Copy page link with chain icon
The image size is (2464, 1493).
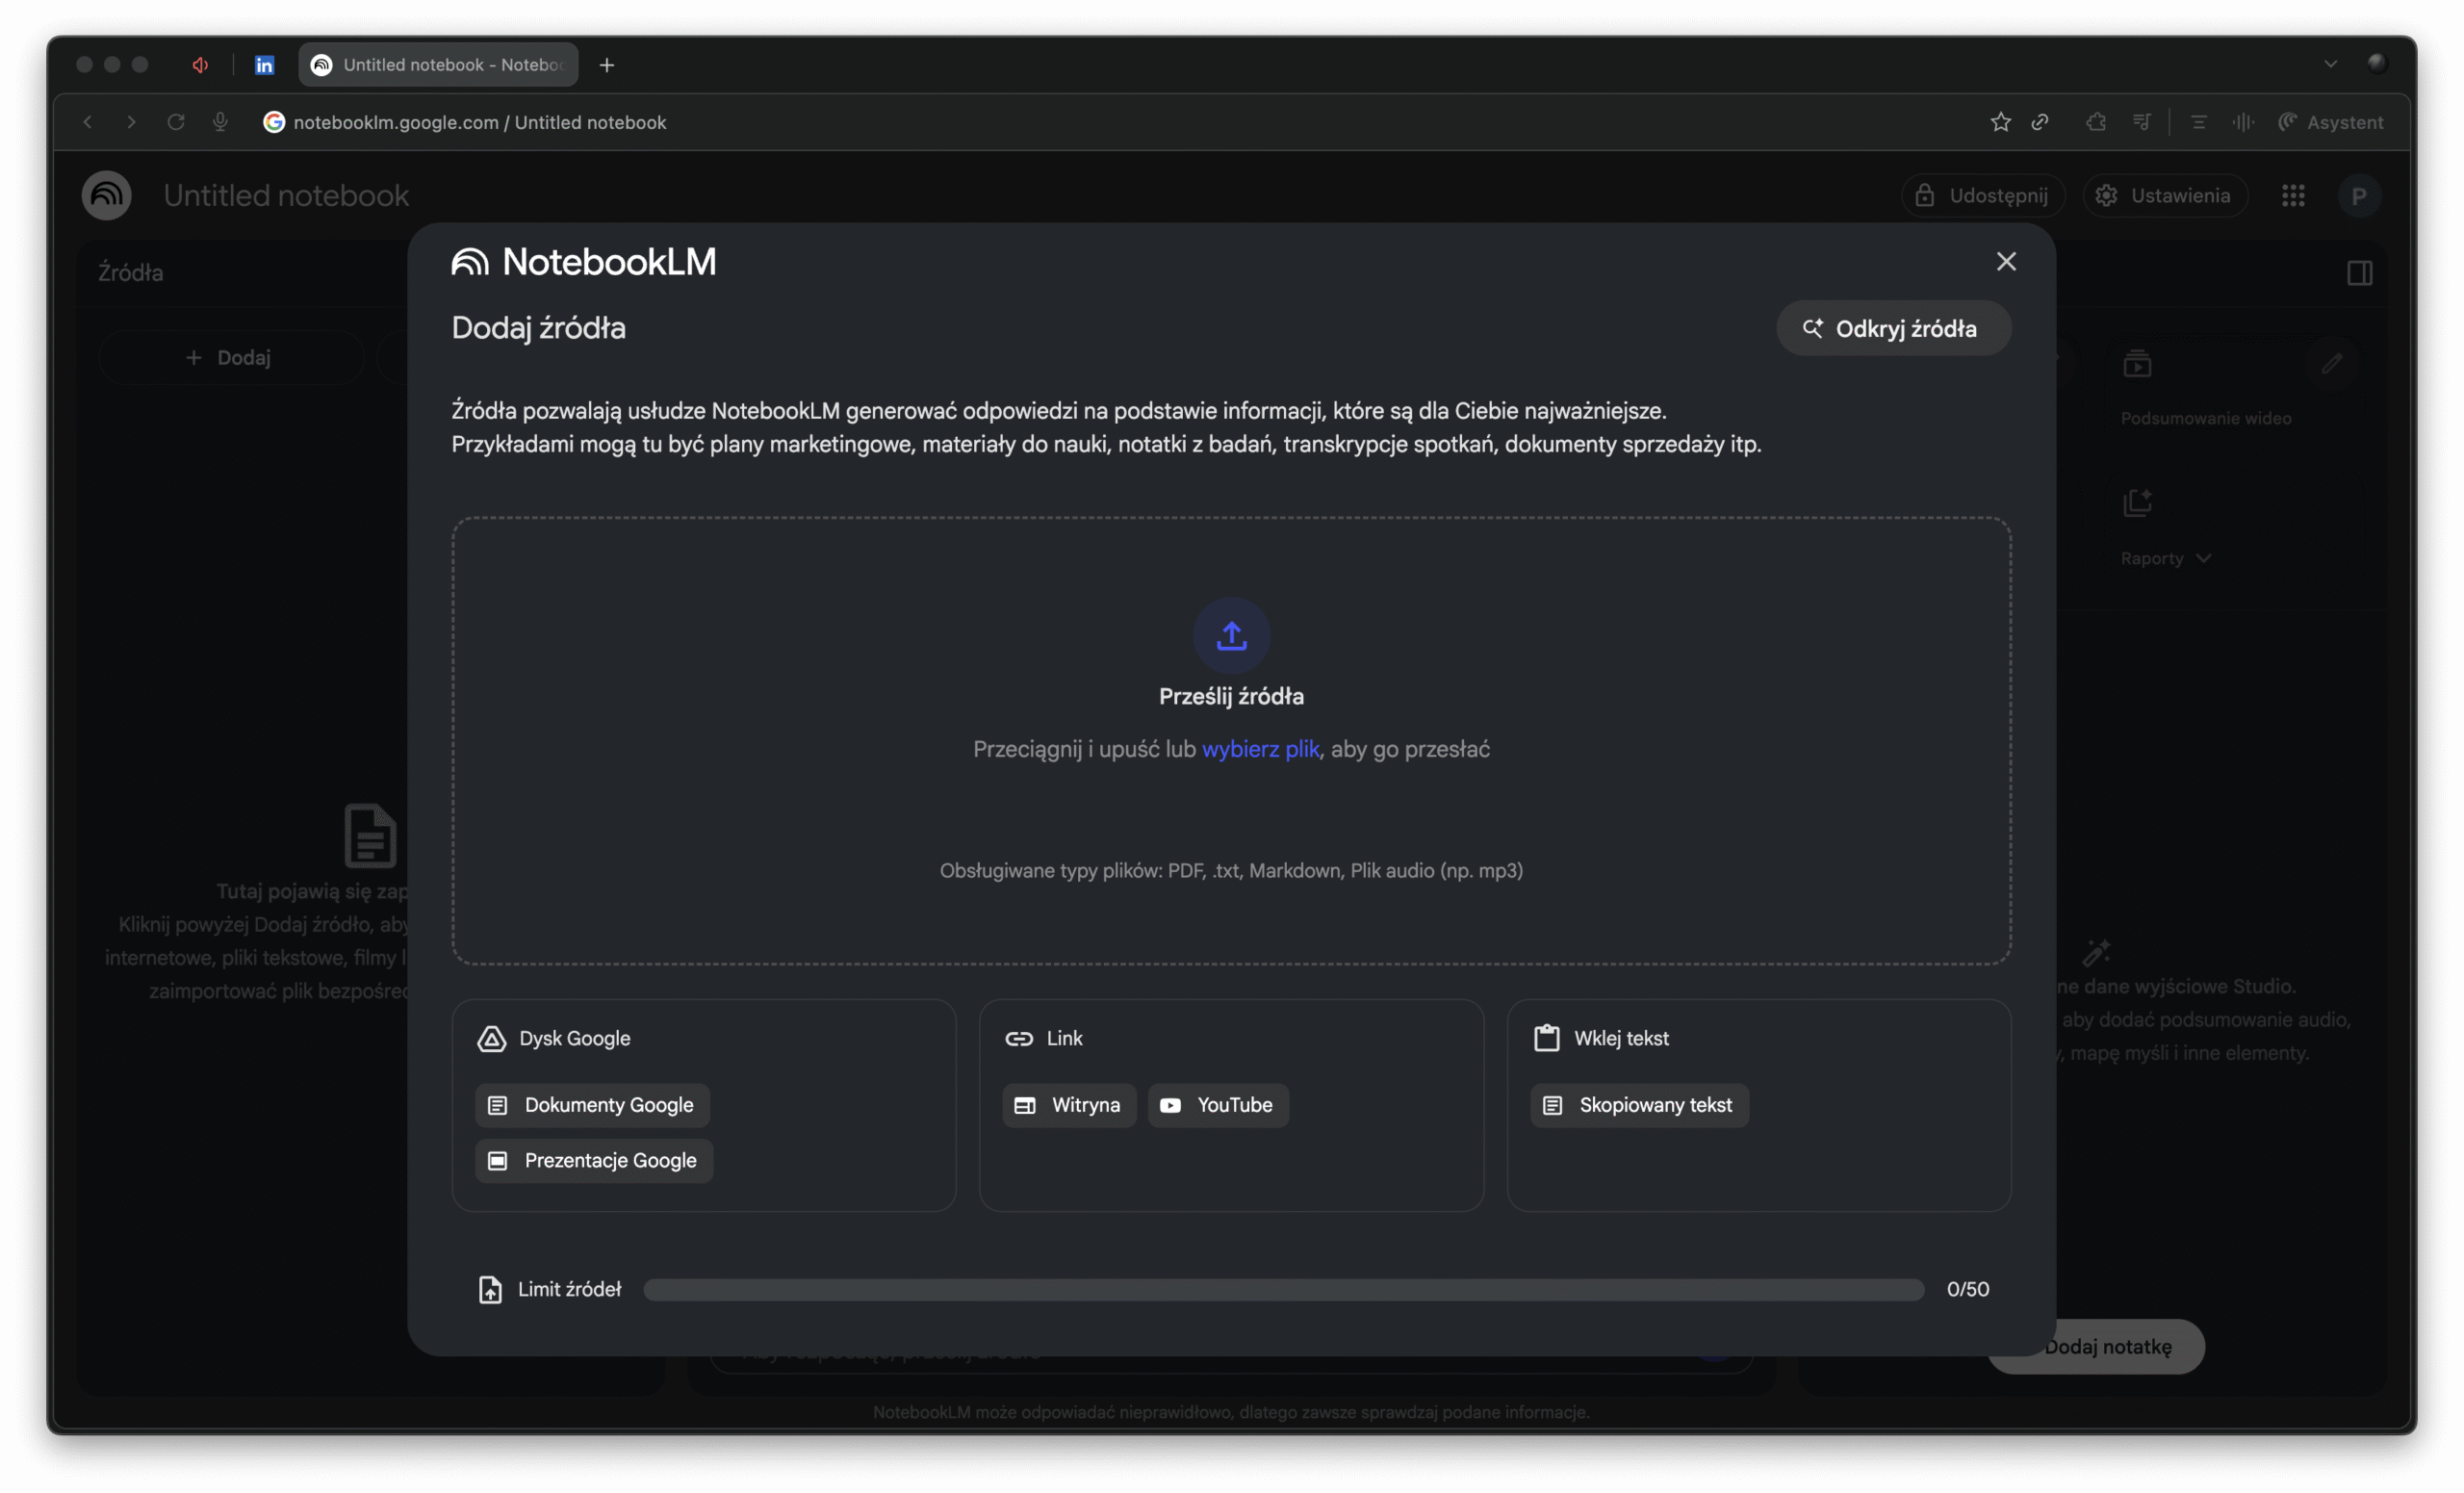pos(2040,122)
